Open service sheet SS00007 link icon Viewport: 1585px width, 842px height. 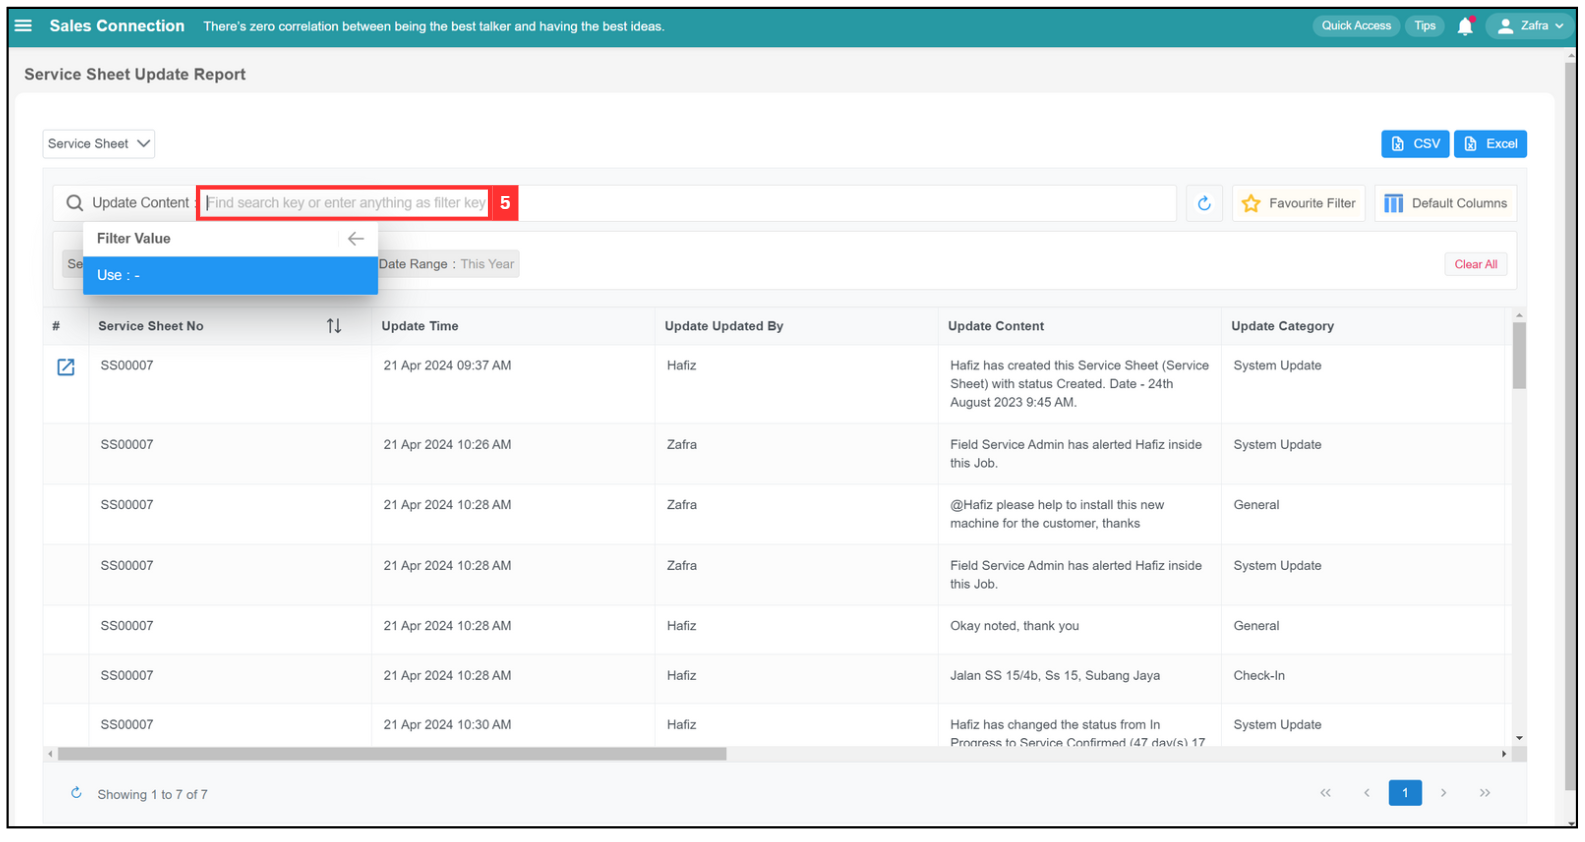pyautogui.click(x=66, y=367)
